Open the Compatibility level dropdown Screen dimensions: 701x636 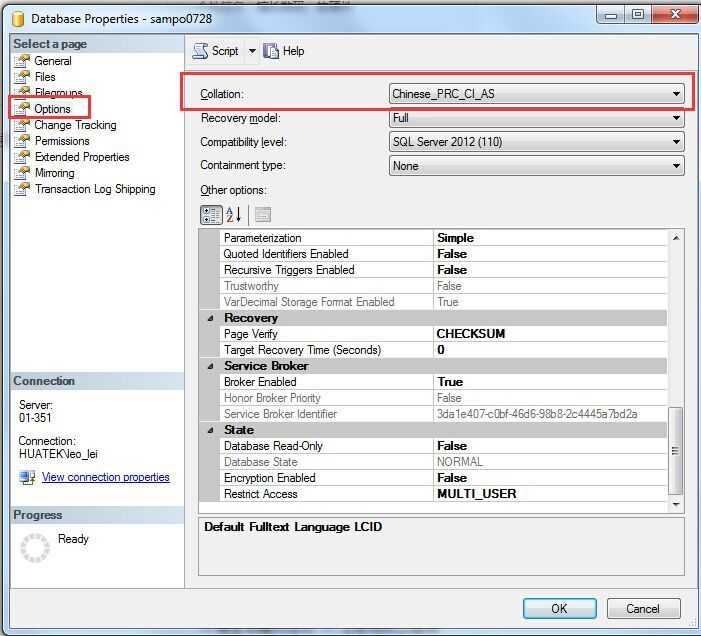(x=536, y=142)
